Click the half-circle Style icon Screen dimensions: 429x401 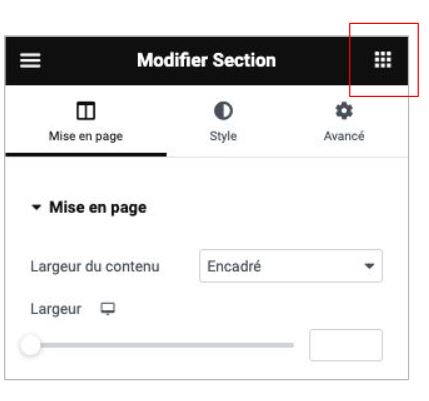223,111
